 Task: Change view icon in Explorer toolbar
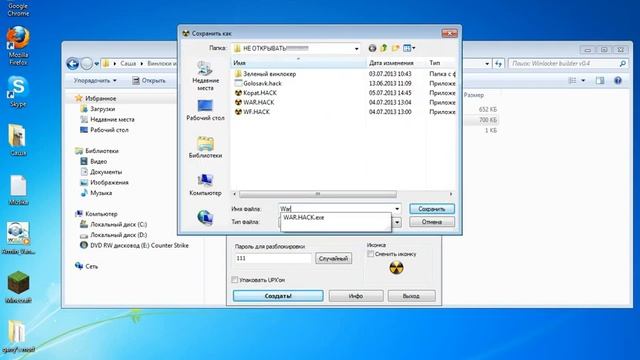(573, 80)
